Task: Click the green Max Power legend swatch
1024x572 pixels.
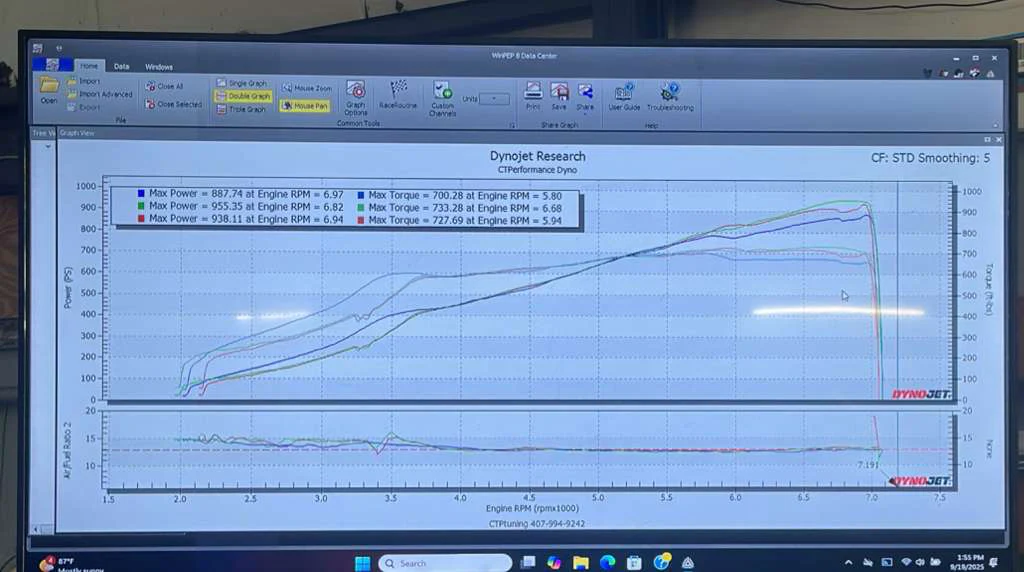Action: click(140, 206)
